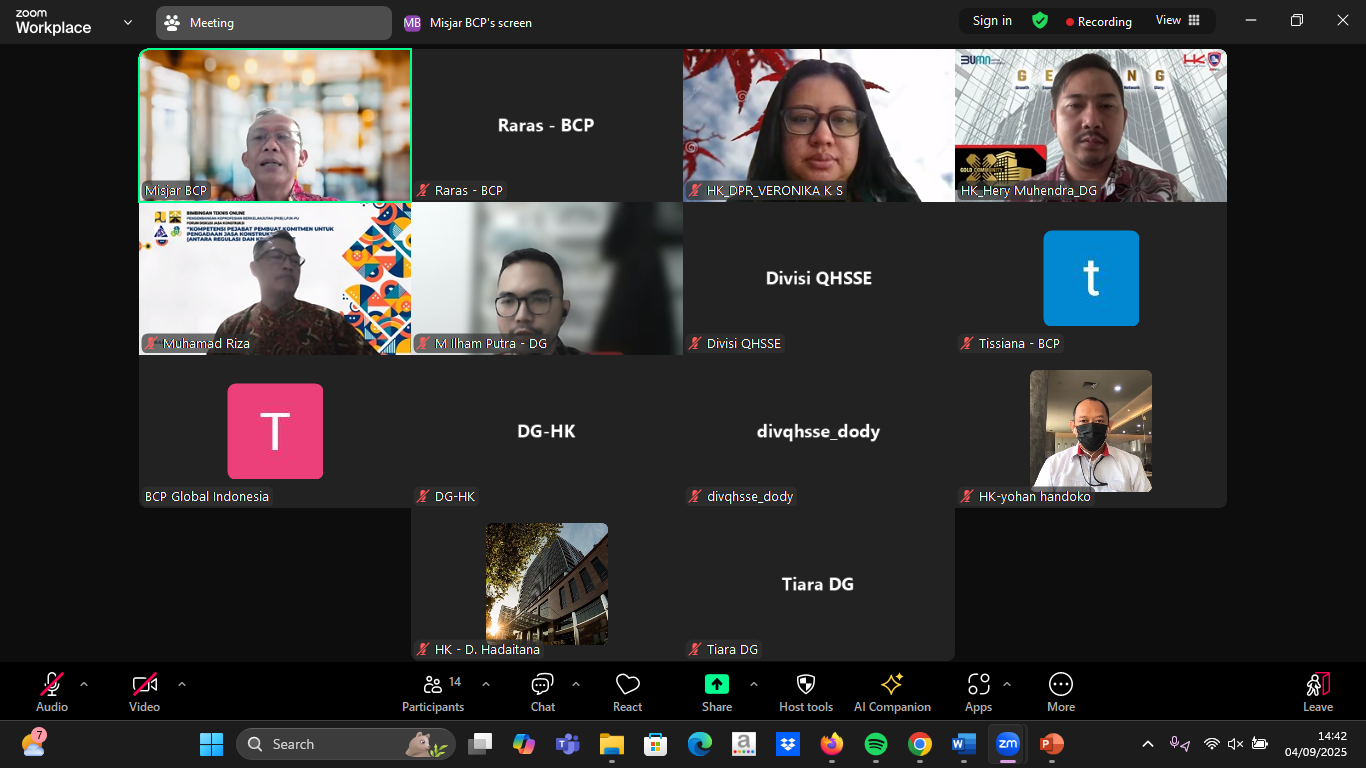
Task: Open the Apps menu icon
Action: pos(978,692)
